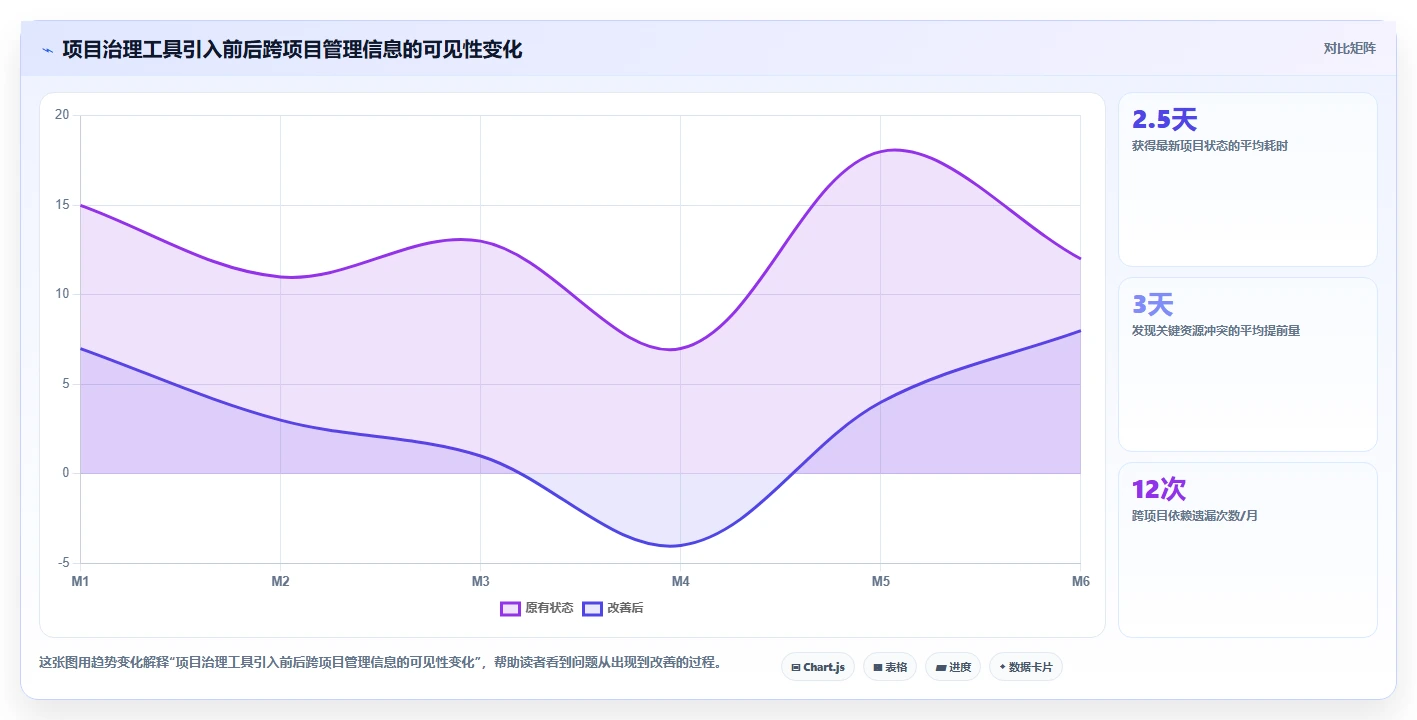Select the Chart.js chip
Screen dimensions: 1417x720
click(x=818, y=667)
